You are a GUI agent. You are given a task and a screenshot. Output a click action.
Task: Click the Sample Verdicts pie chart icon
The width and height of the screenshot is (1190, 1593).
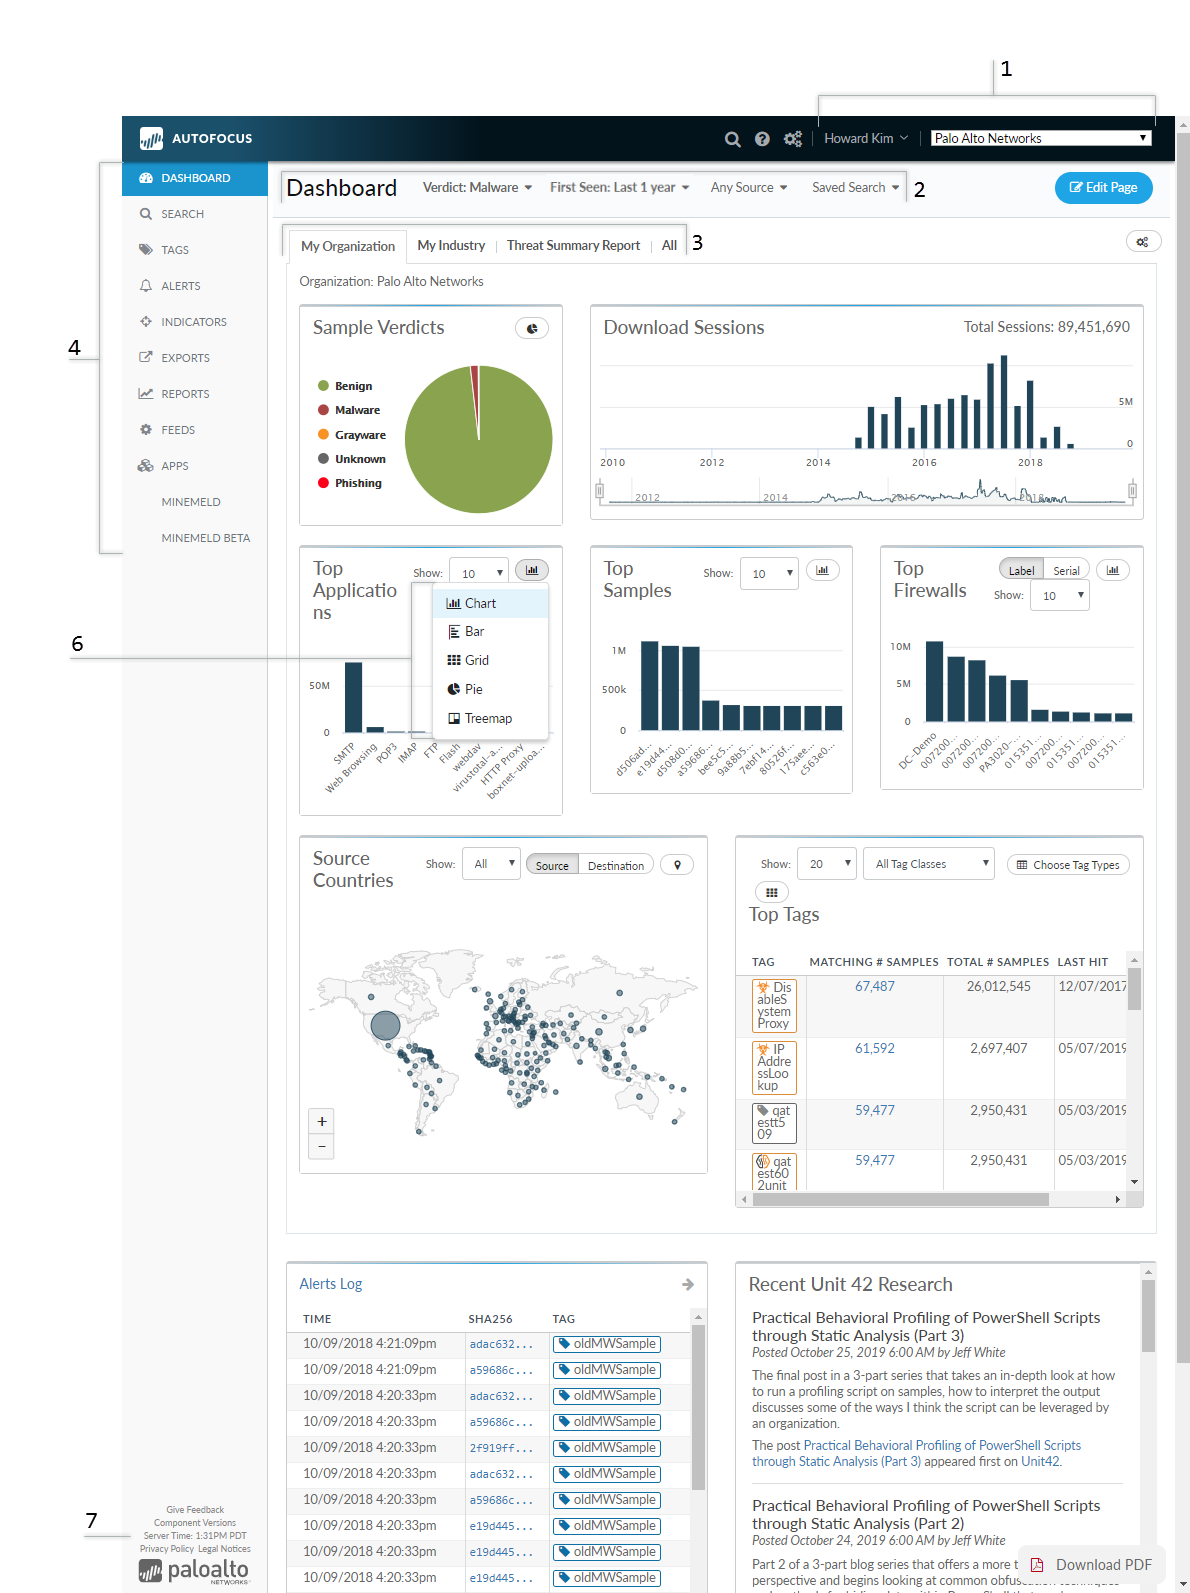(x=532, y=328)
